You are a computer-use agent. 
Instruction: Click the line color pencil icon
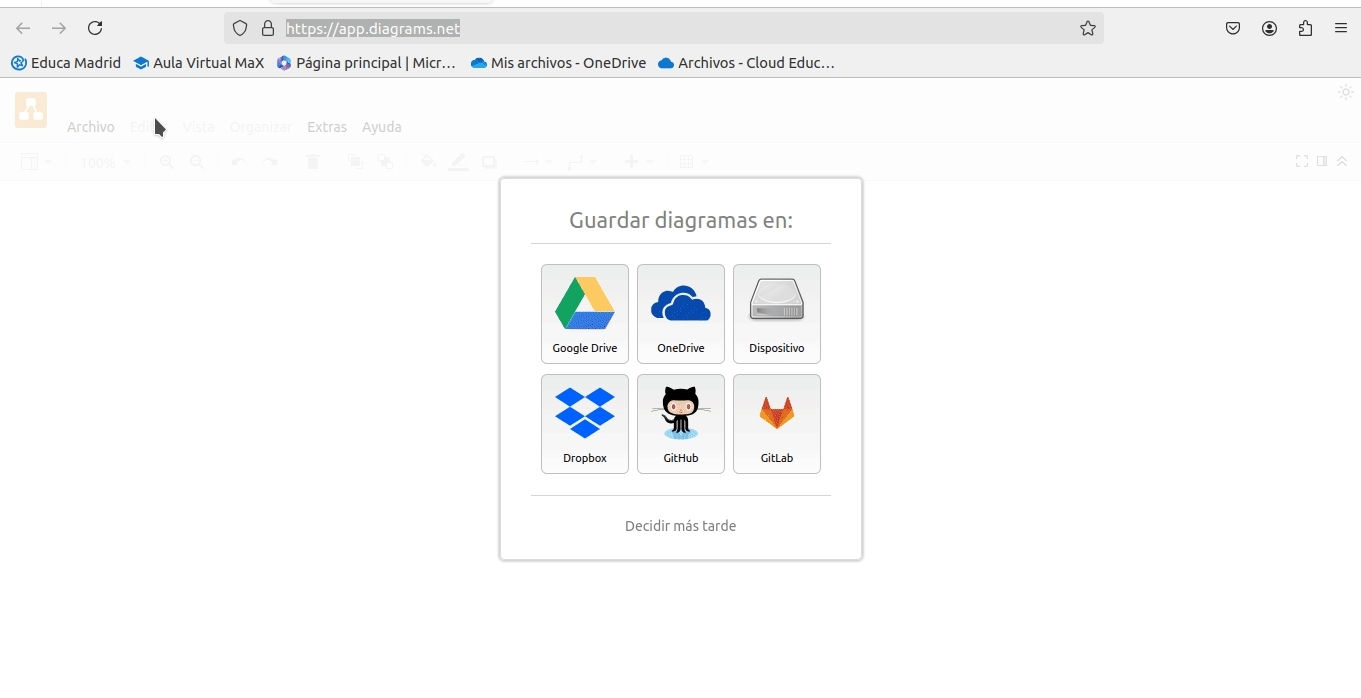coord(458,162)
